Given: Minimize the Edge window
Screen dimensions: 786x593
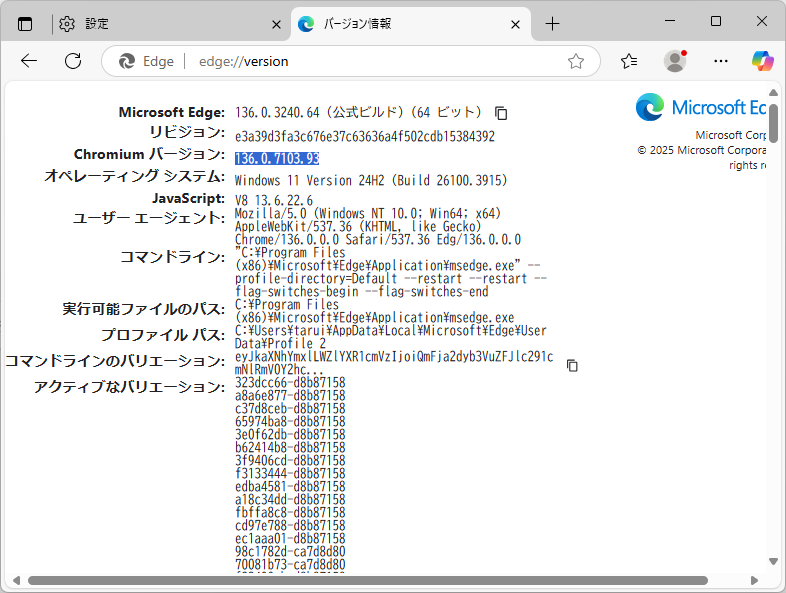Looking at the screenshot, I should [670, 21].
